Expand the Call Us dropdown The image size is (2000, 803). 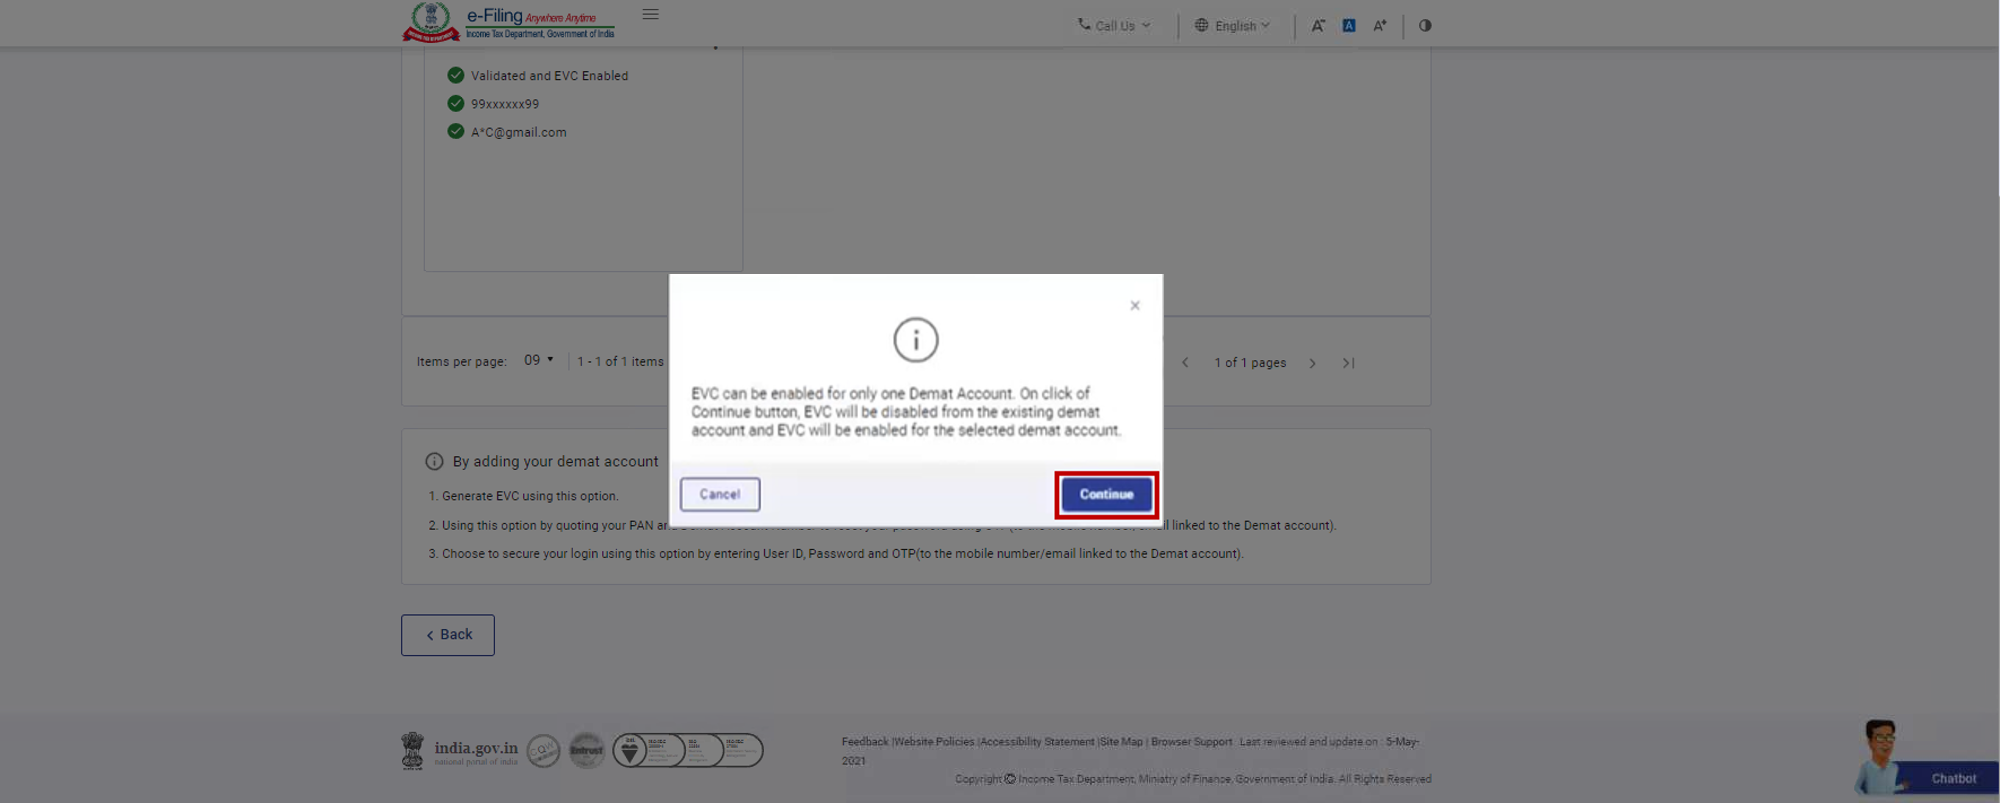(1114, 26)
